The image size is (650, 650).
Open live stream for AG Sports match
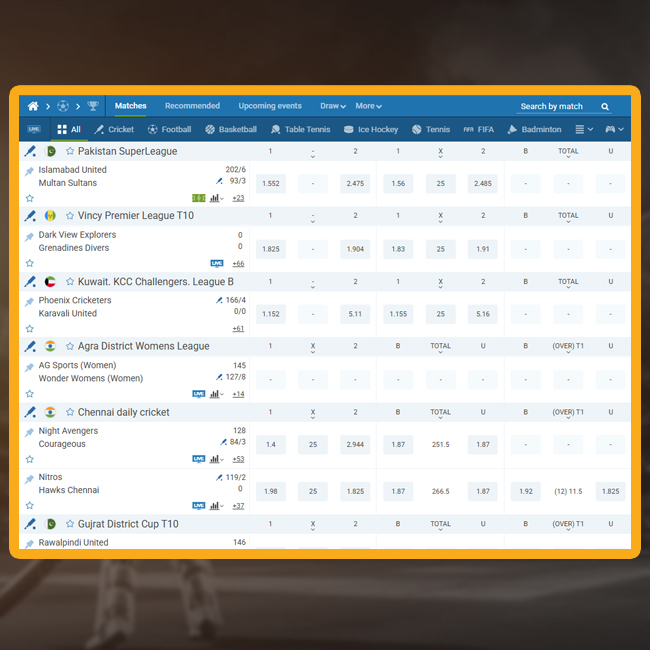pos(199,394)
